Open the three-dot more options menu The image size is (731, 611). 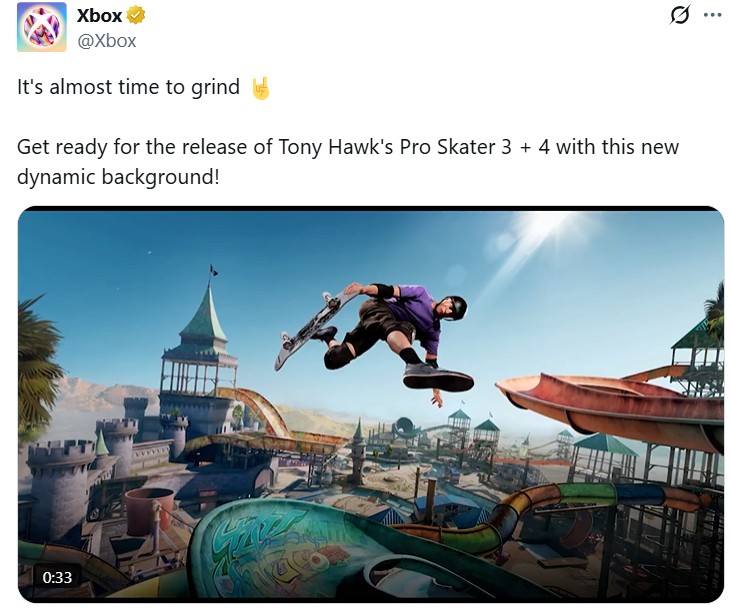(712, 15)
